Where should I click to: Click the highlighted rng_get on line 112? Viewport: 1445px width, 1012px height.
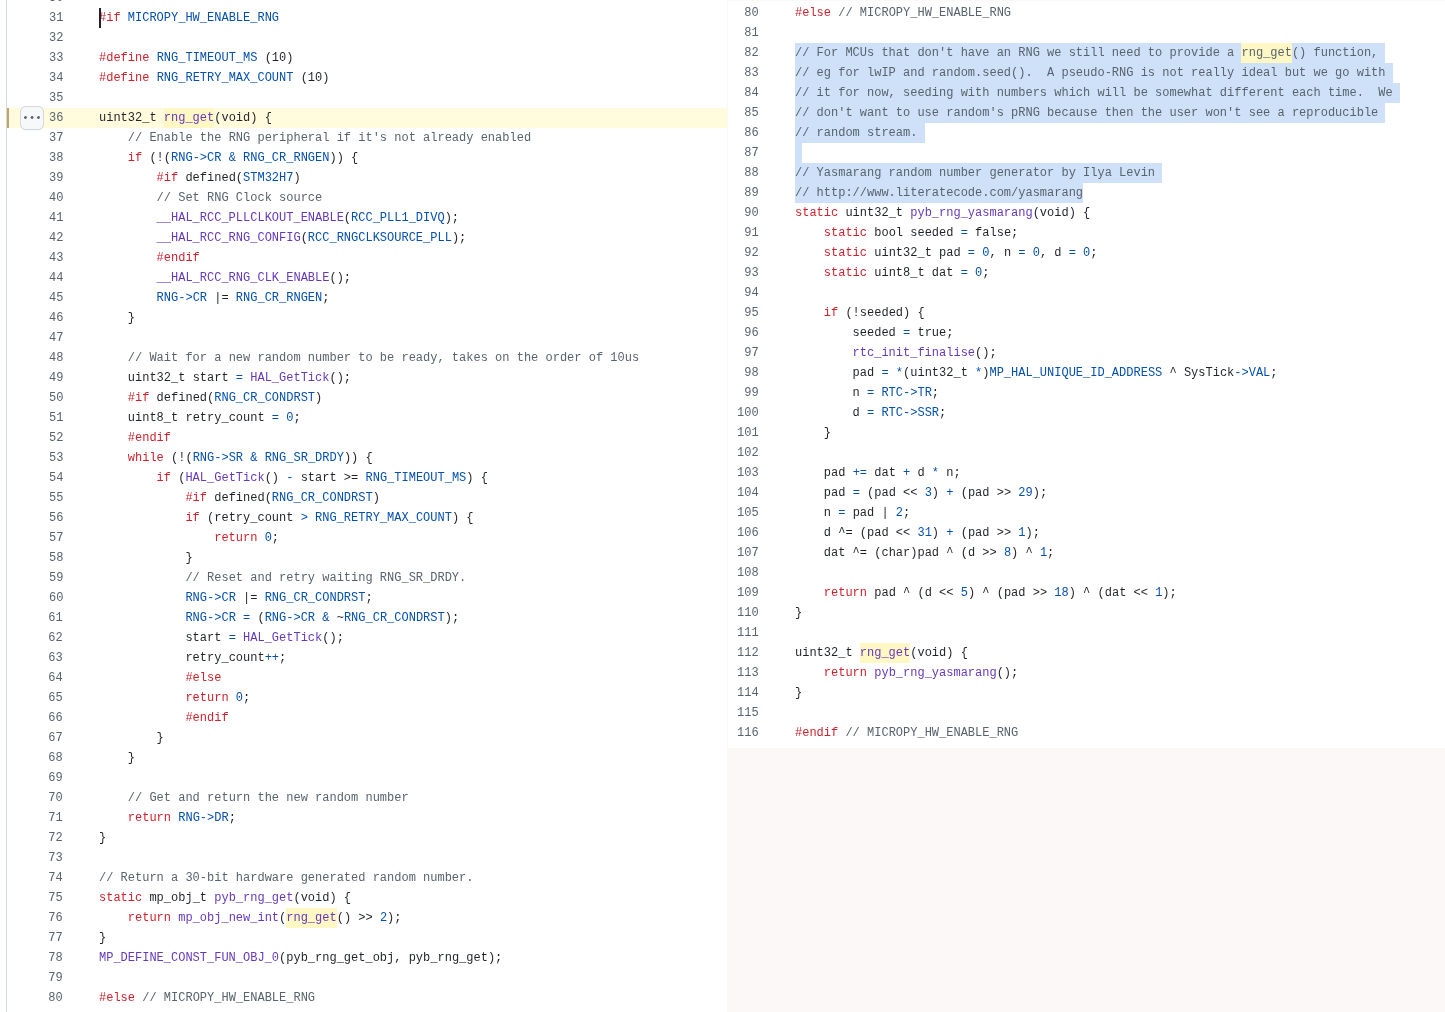[885, 652]
